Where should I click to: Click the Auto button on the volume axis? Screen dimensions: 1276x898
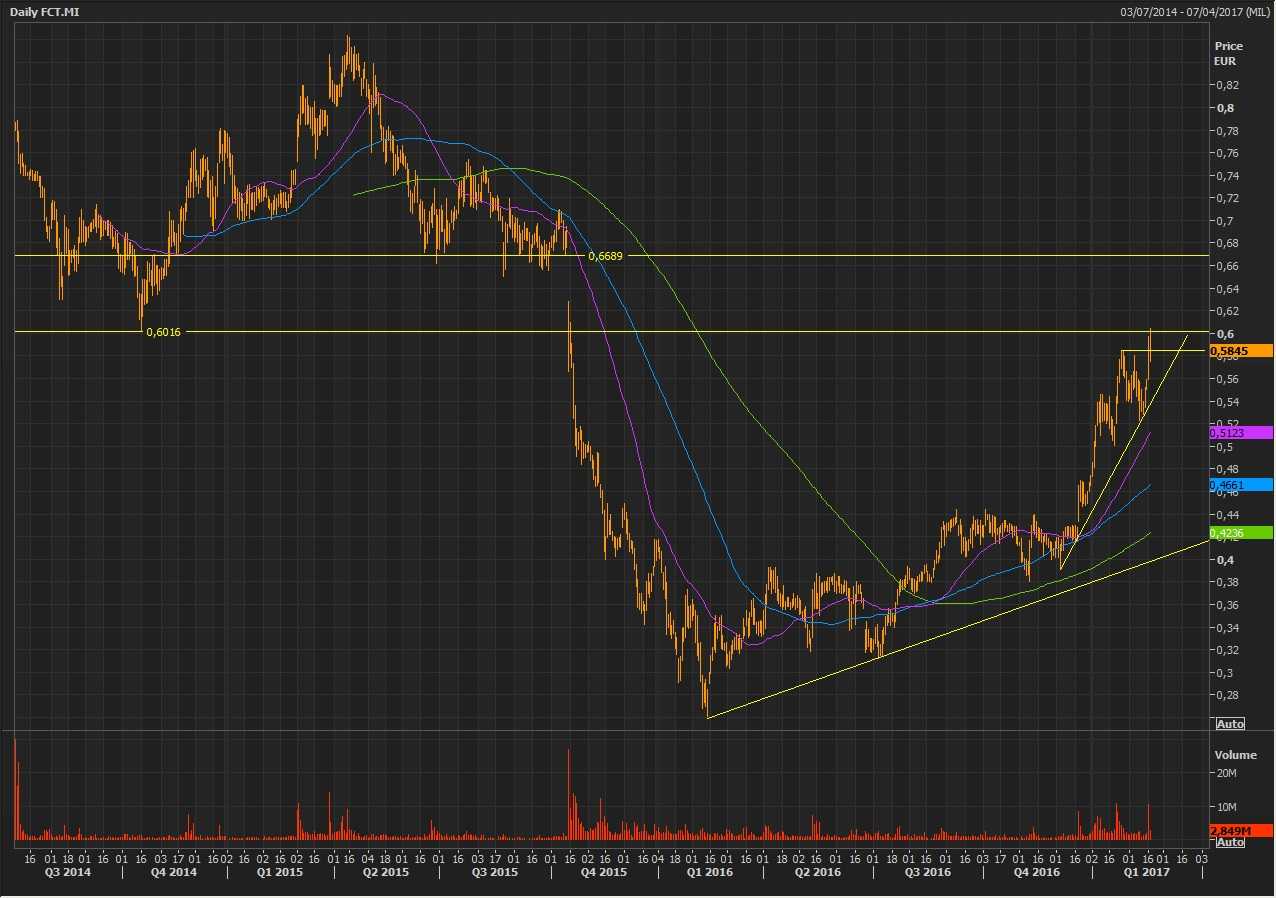coord(1230,842)
